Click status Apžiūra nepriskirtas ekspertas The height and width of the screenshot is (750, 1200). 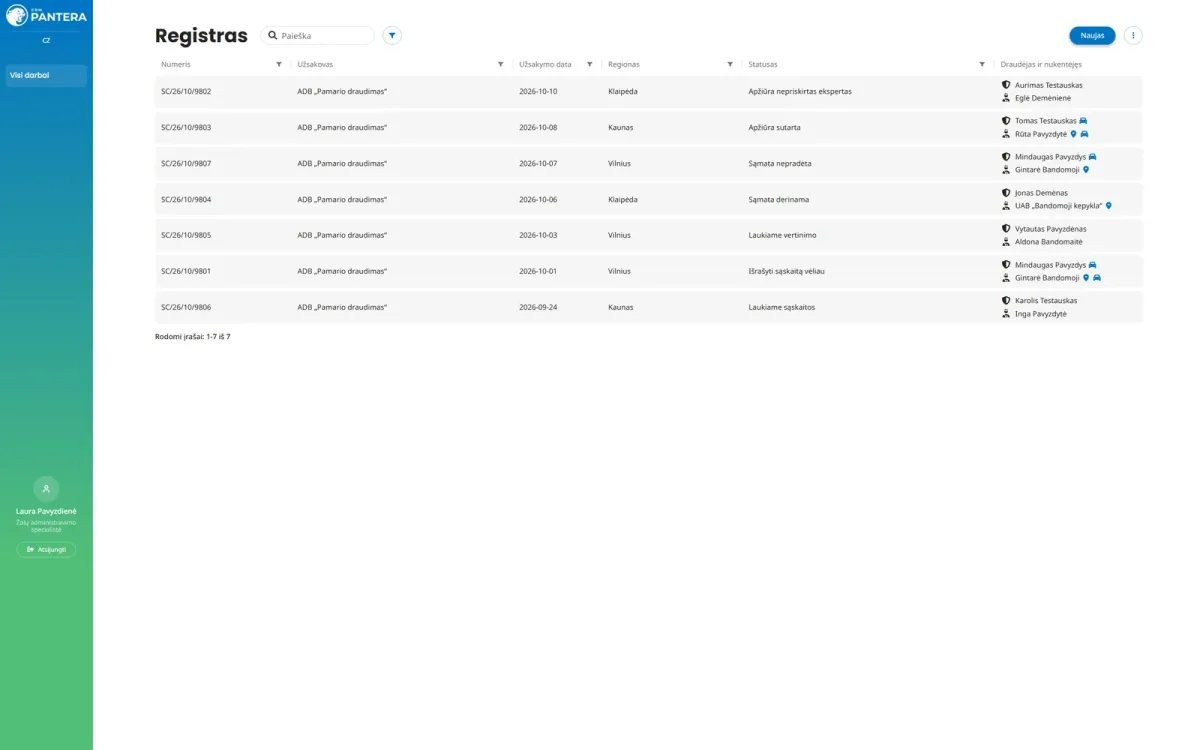(x=800, y=92)
